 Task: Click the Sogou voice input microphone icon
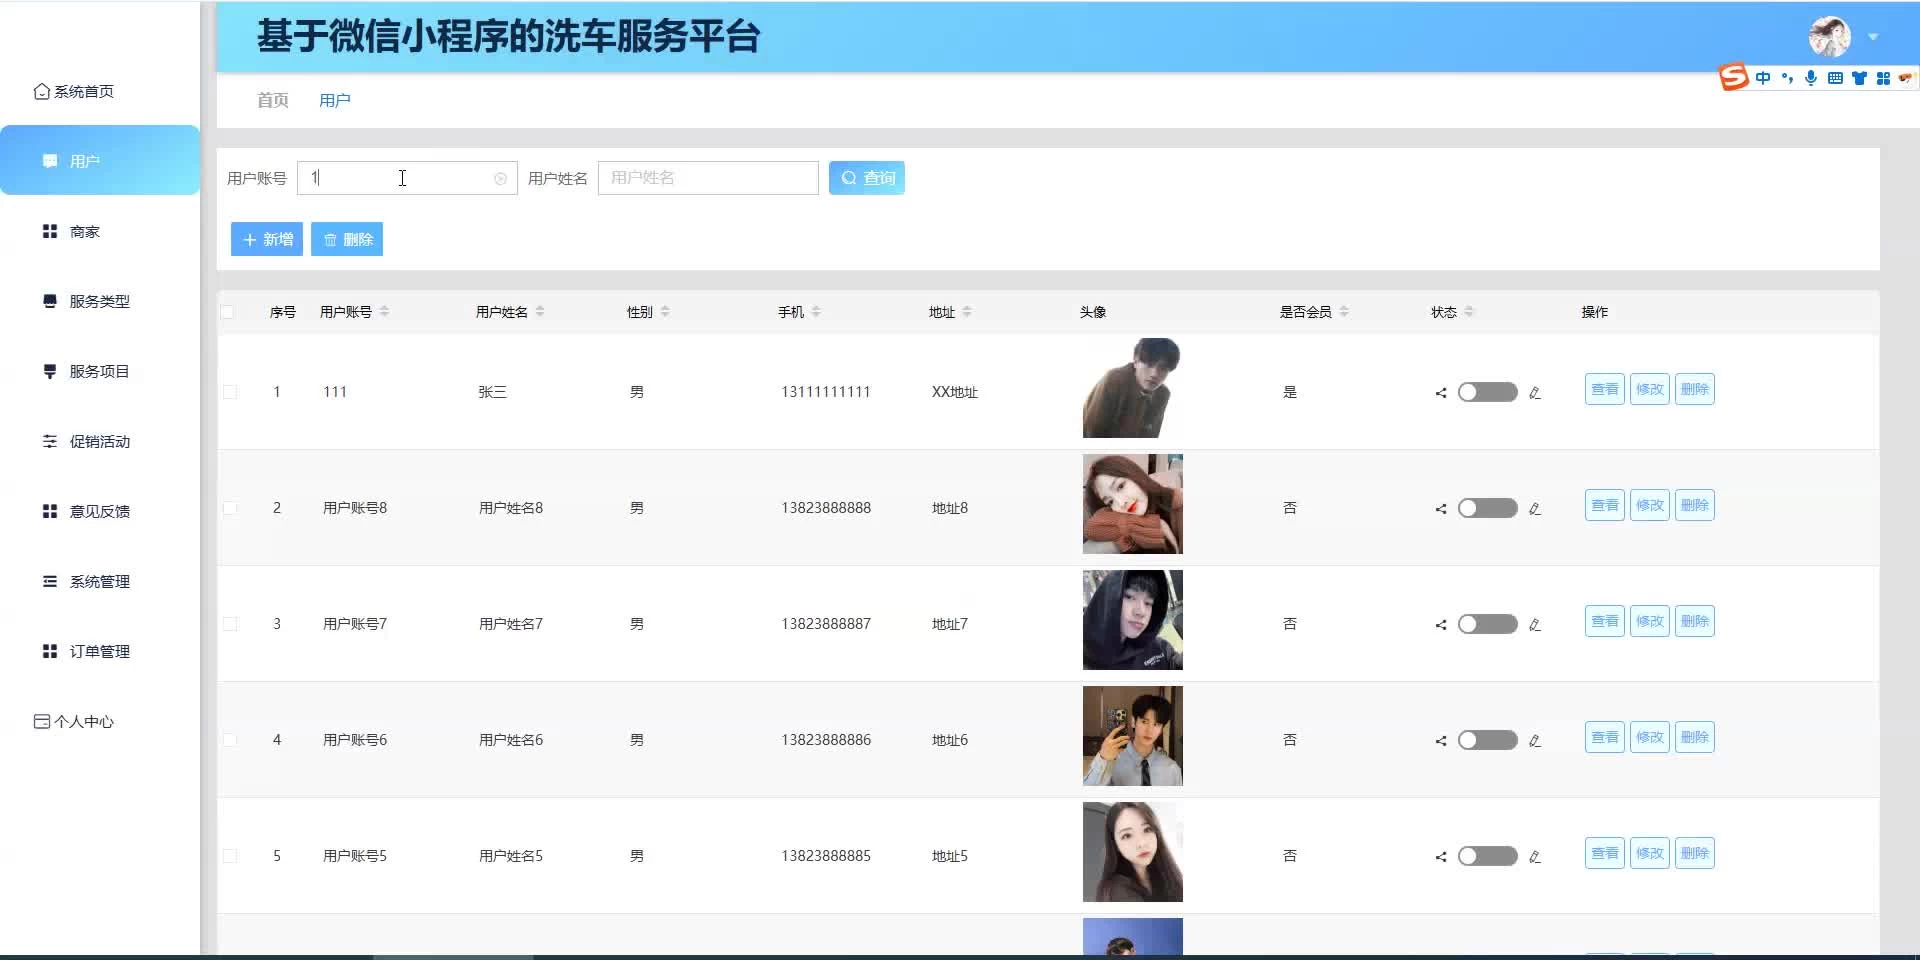(x=1811, y=78)
